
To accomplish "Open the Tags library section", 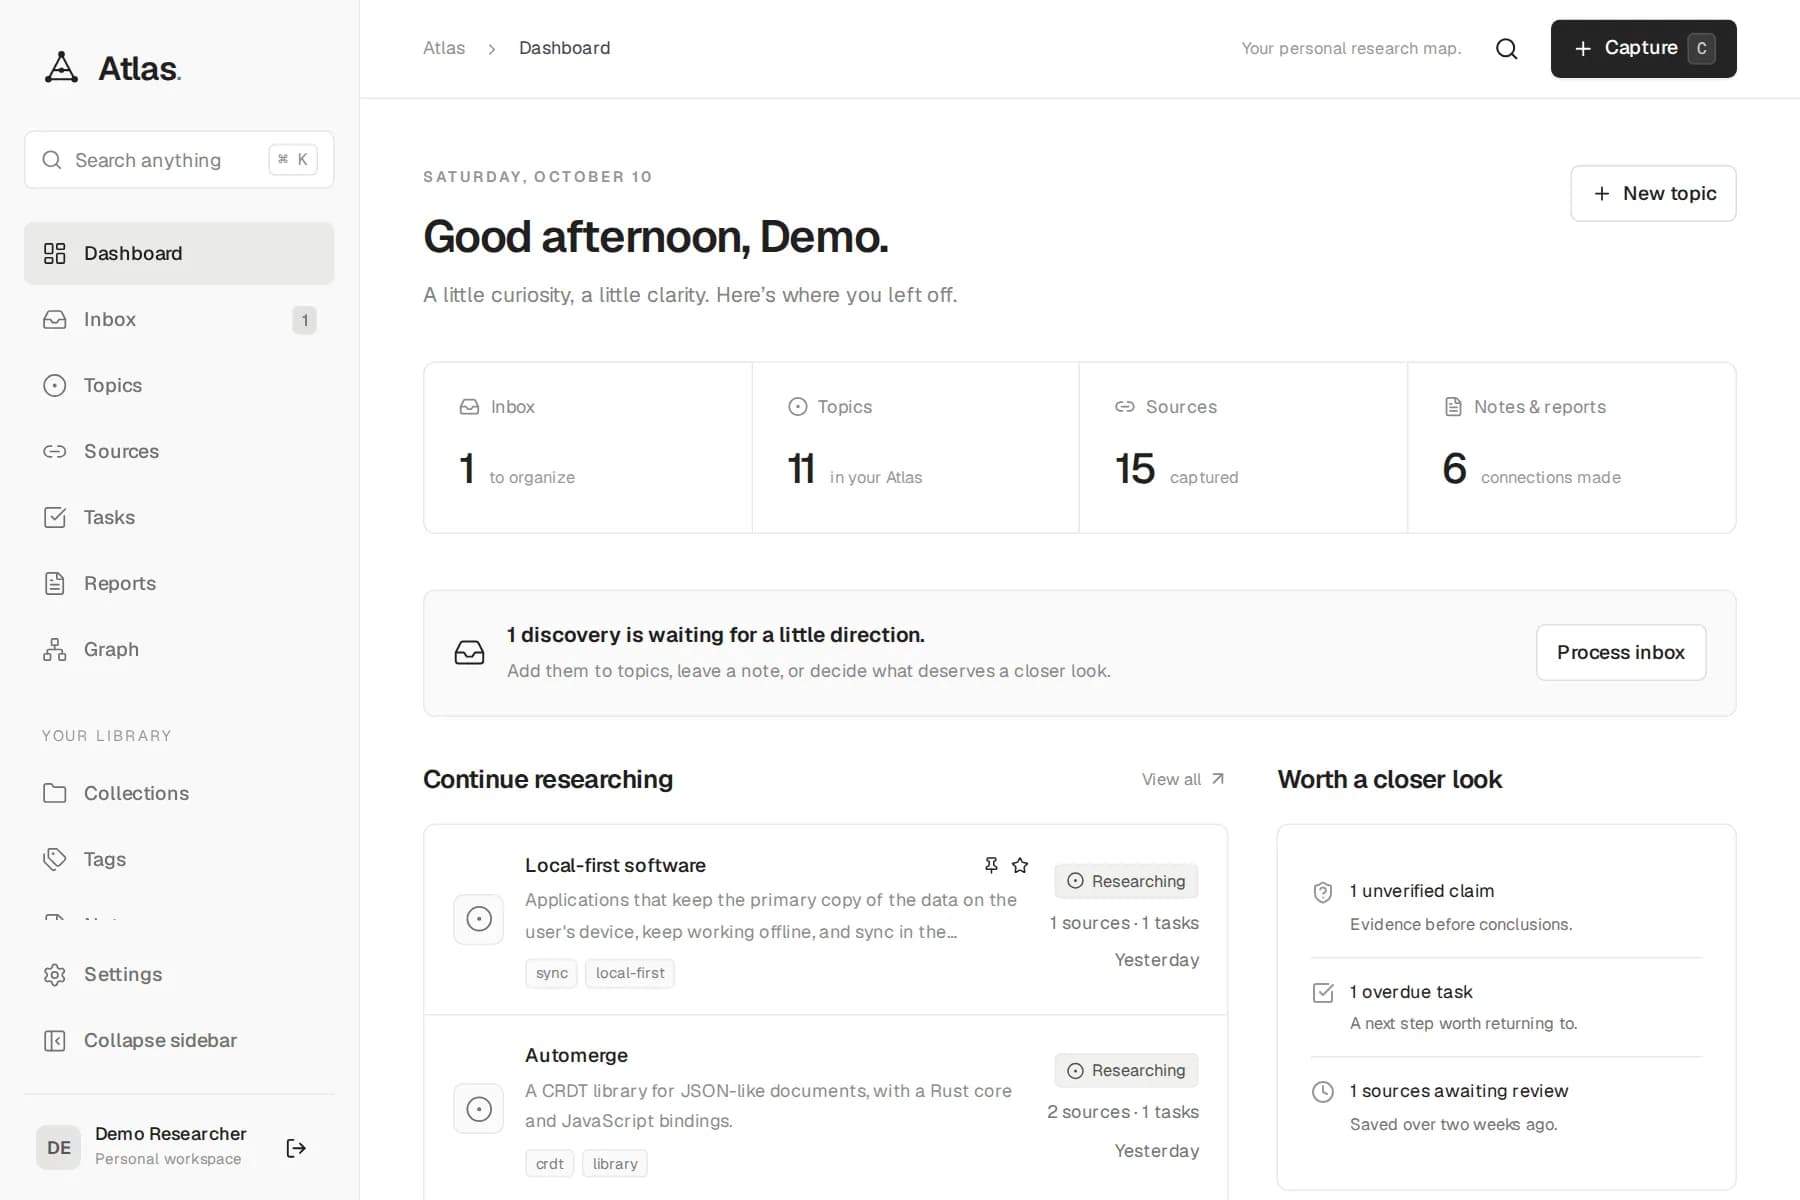I will 179,859.
